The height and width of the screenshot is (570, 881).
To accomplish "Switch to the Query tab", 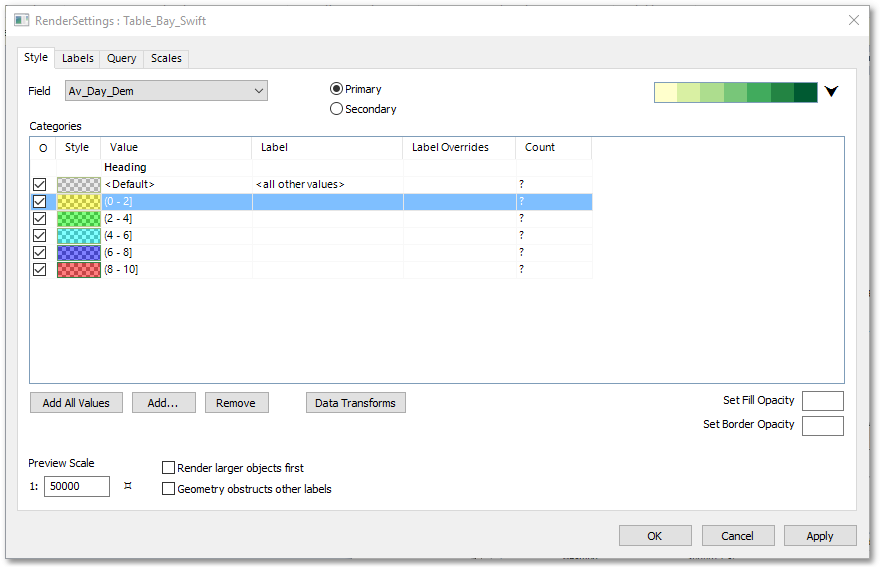I will click(x=121, y=58).
